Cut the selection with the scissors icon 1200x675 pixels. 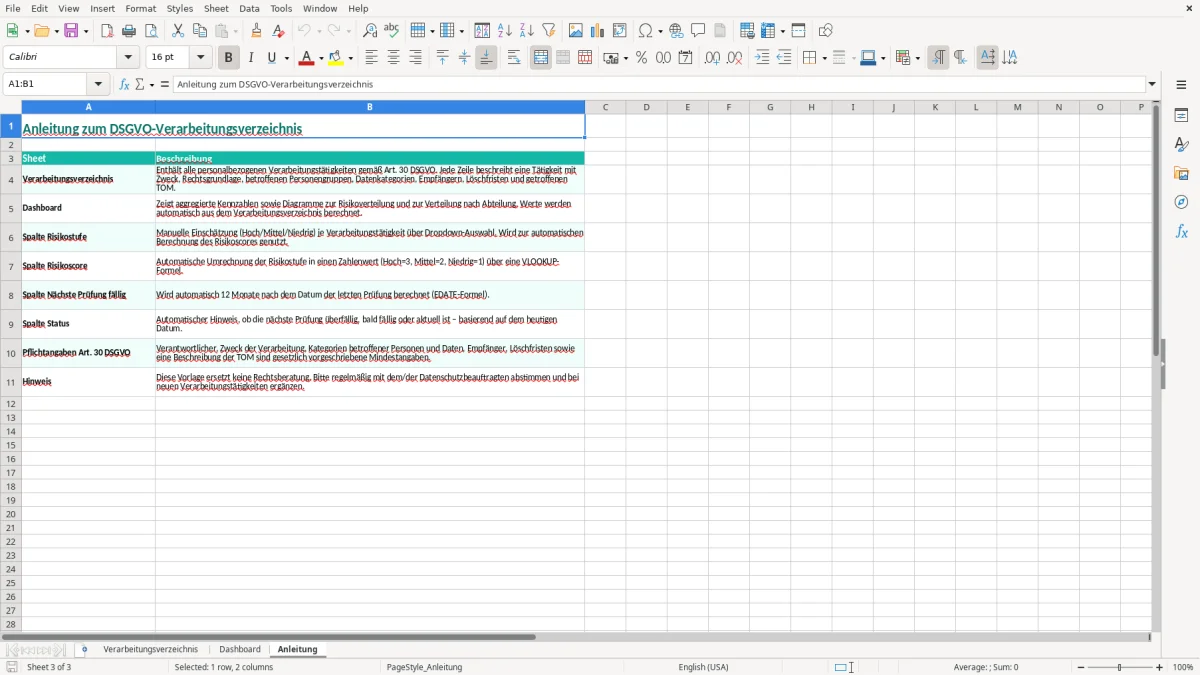[178, 31]
